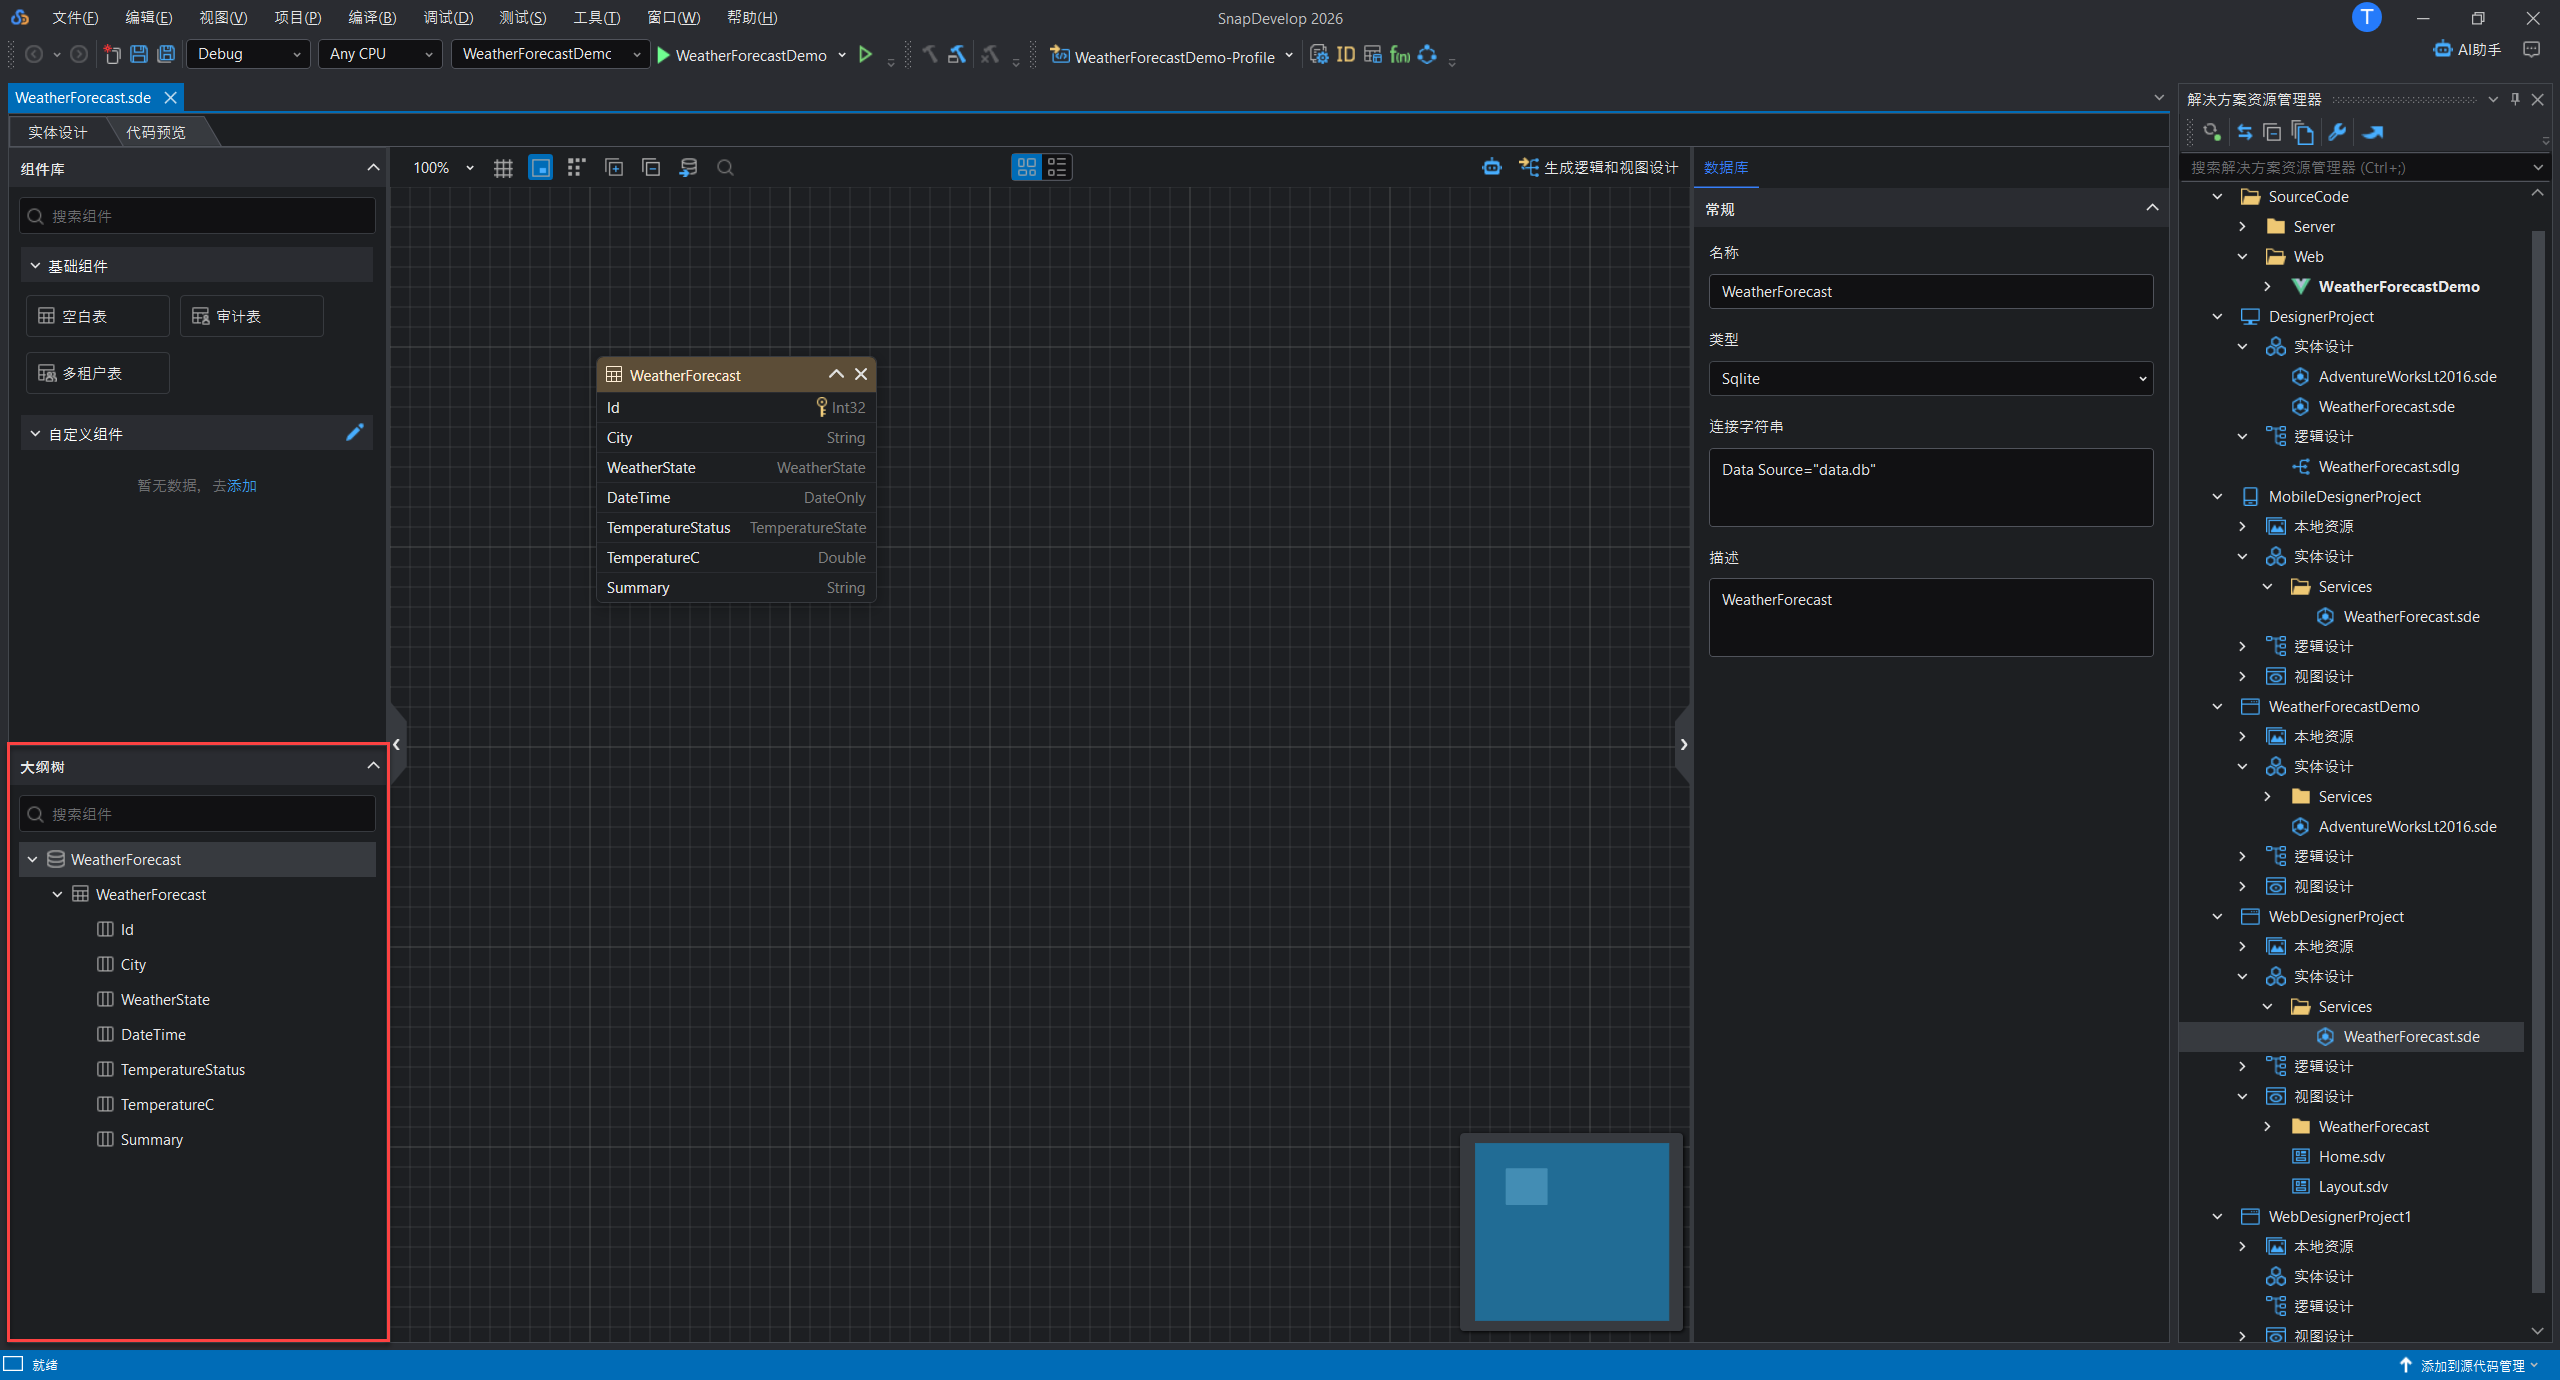Edit custom components with pencil icon
The image size is (2560, 1380).
tap(354, 433)
